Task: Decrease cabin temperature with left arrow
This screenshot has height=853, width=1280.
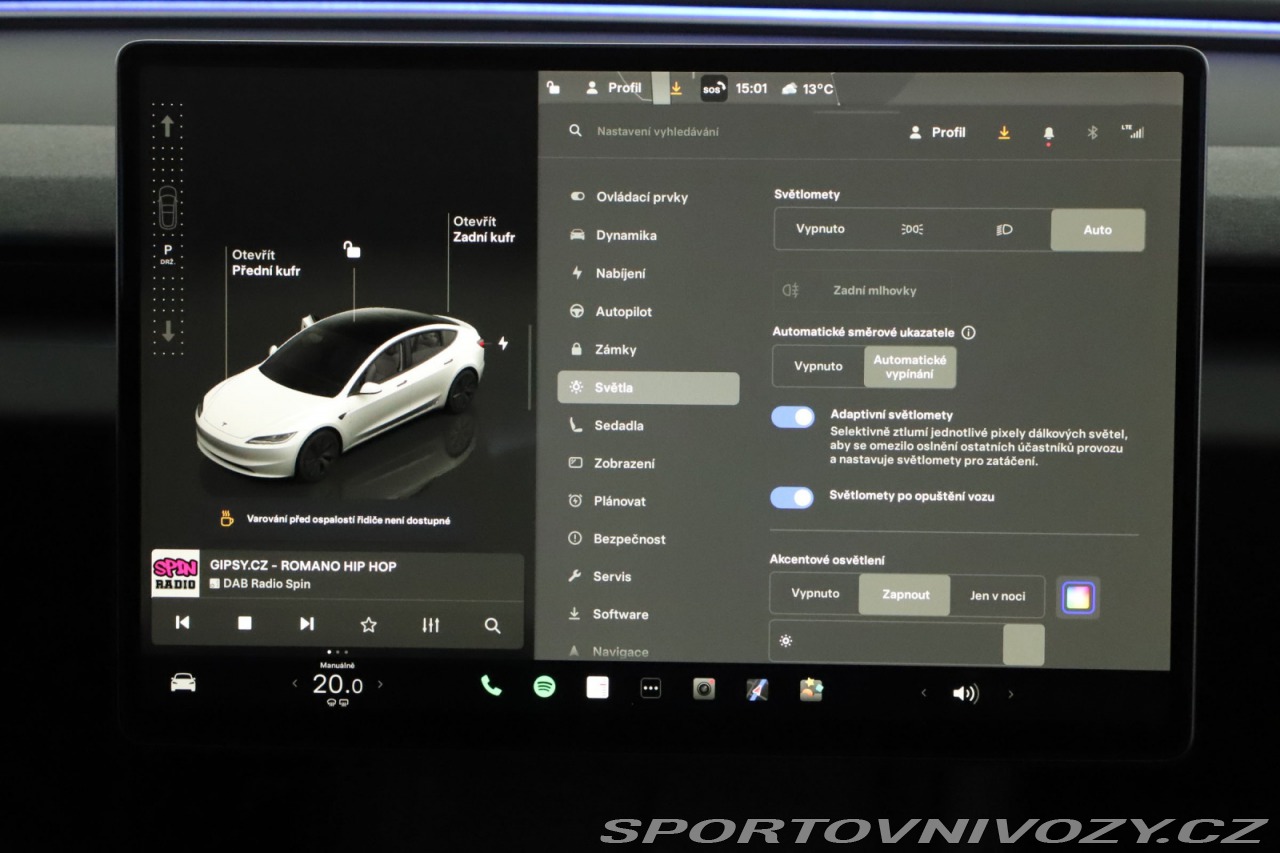Action: point(294,685)
